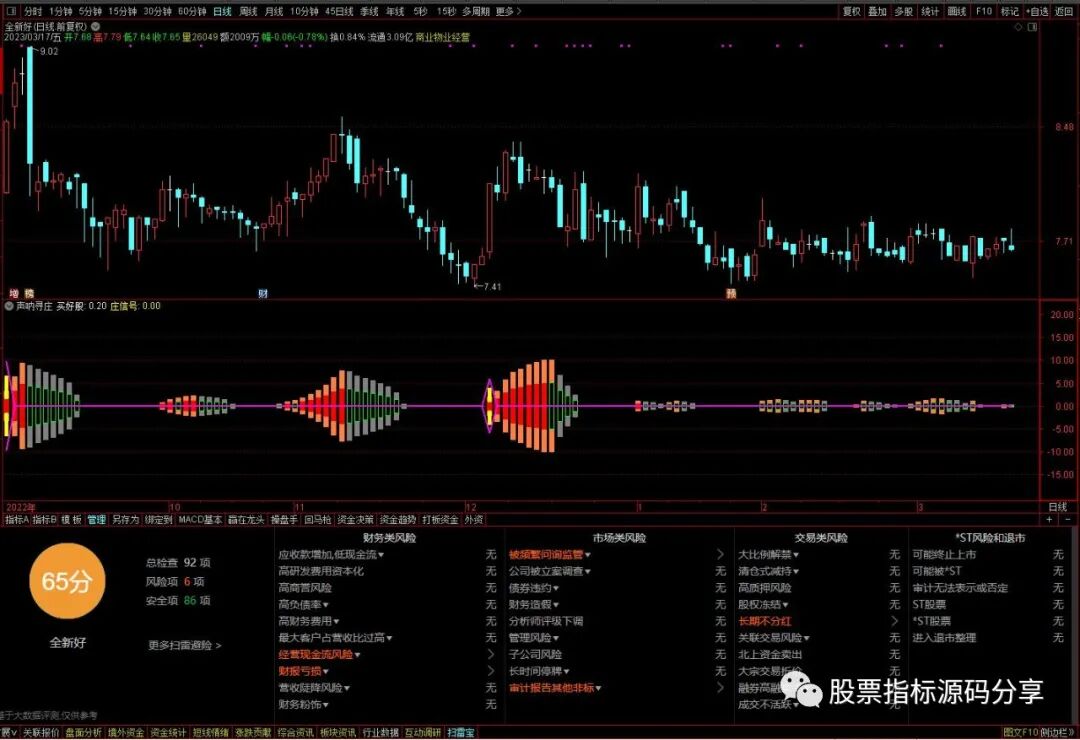
Task: Open the 资金统计 bottom tab
Action: (x=168, y=732)
